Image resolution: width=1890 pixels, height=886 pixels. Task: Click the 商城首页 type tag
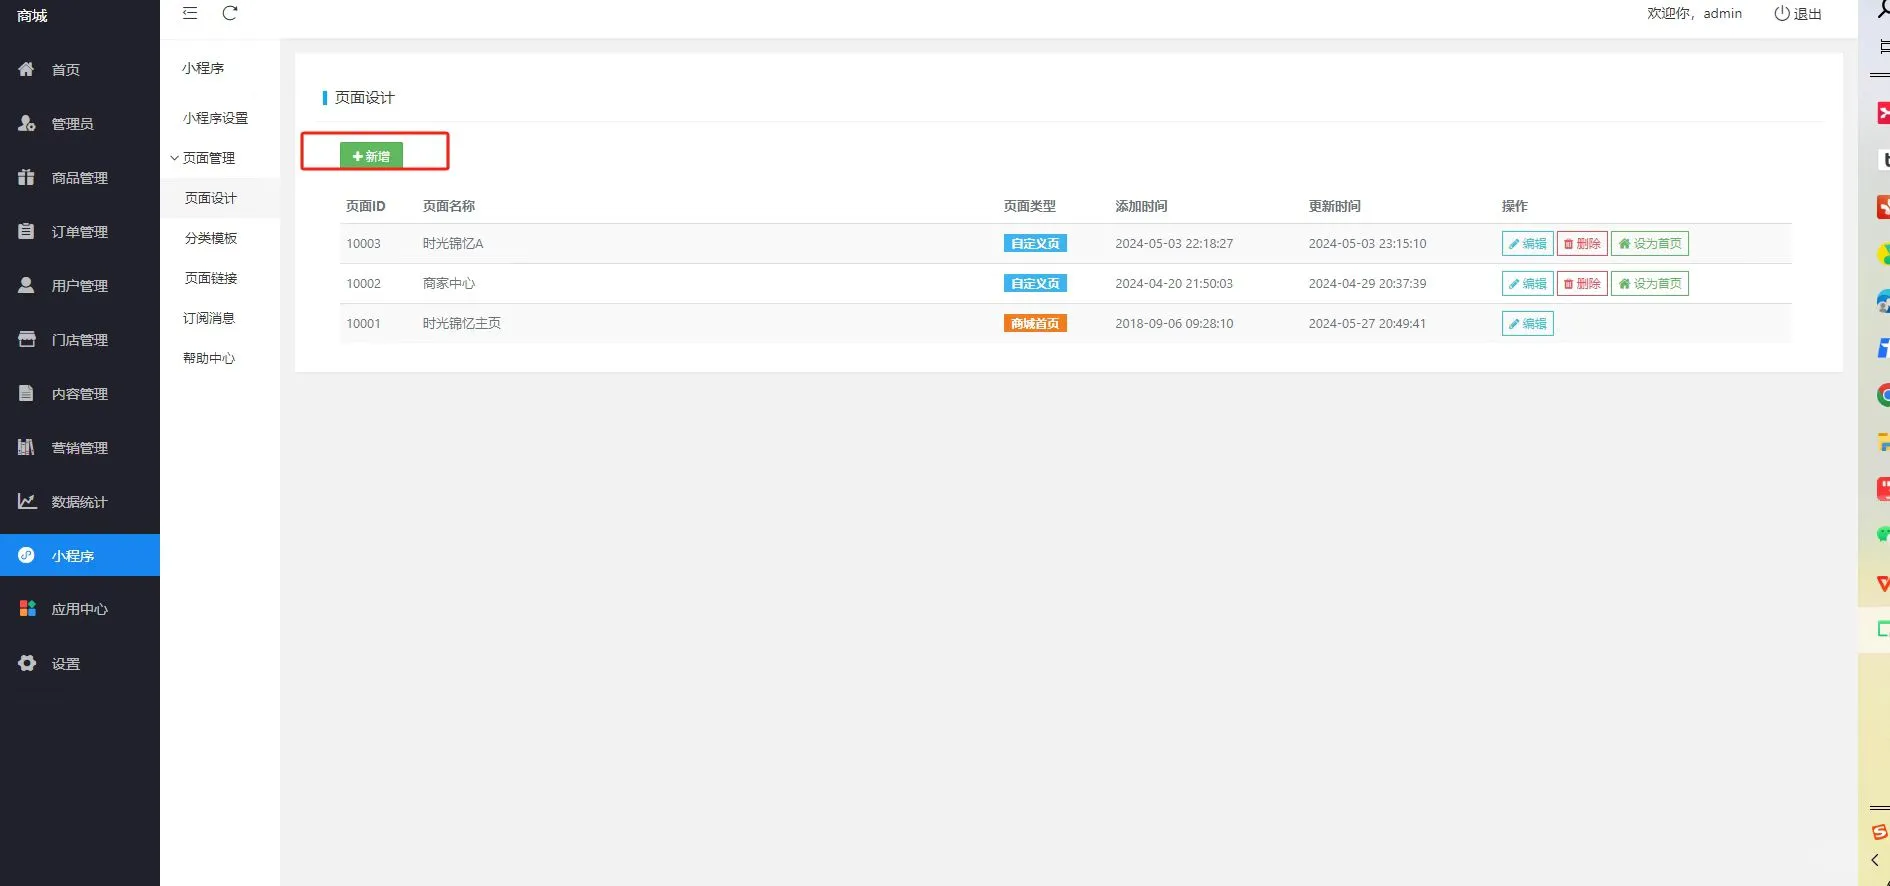click(1035, 323)
